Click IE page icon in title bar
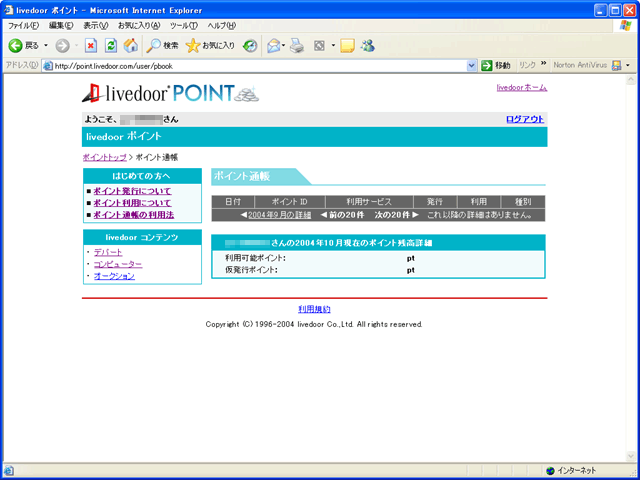Viewport: 640px width, 480px height. 8,10
